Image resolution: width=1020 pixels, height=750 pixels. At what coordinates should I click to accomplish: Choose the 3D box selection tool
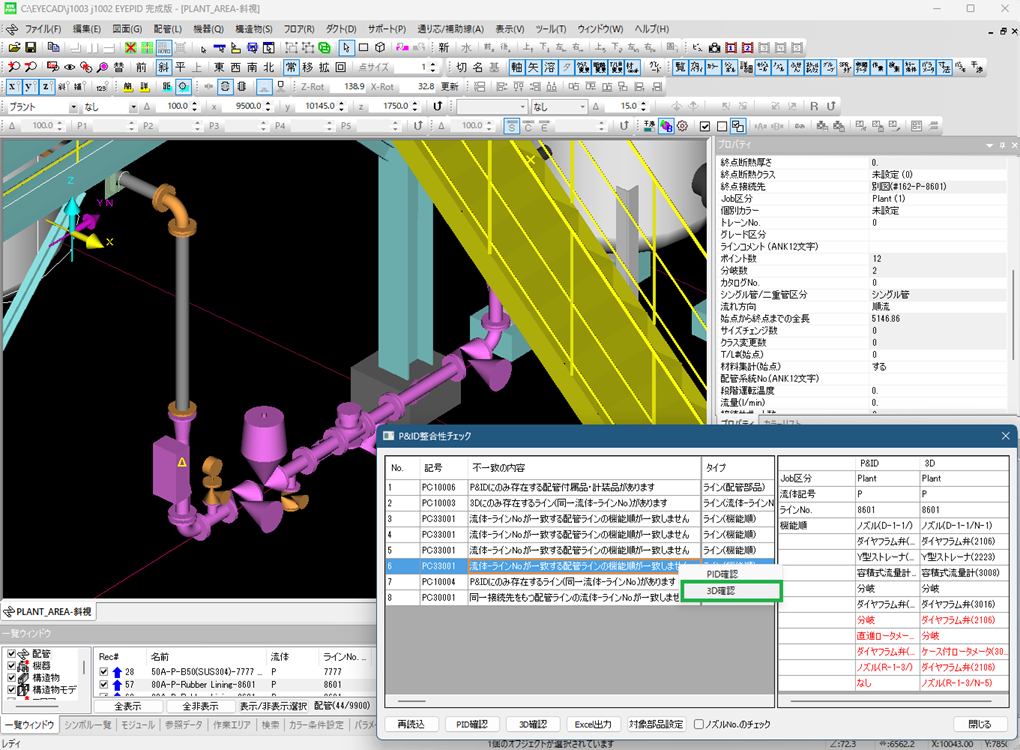381,47
